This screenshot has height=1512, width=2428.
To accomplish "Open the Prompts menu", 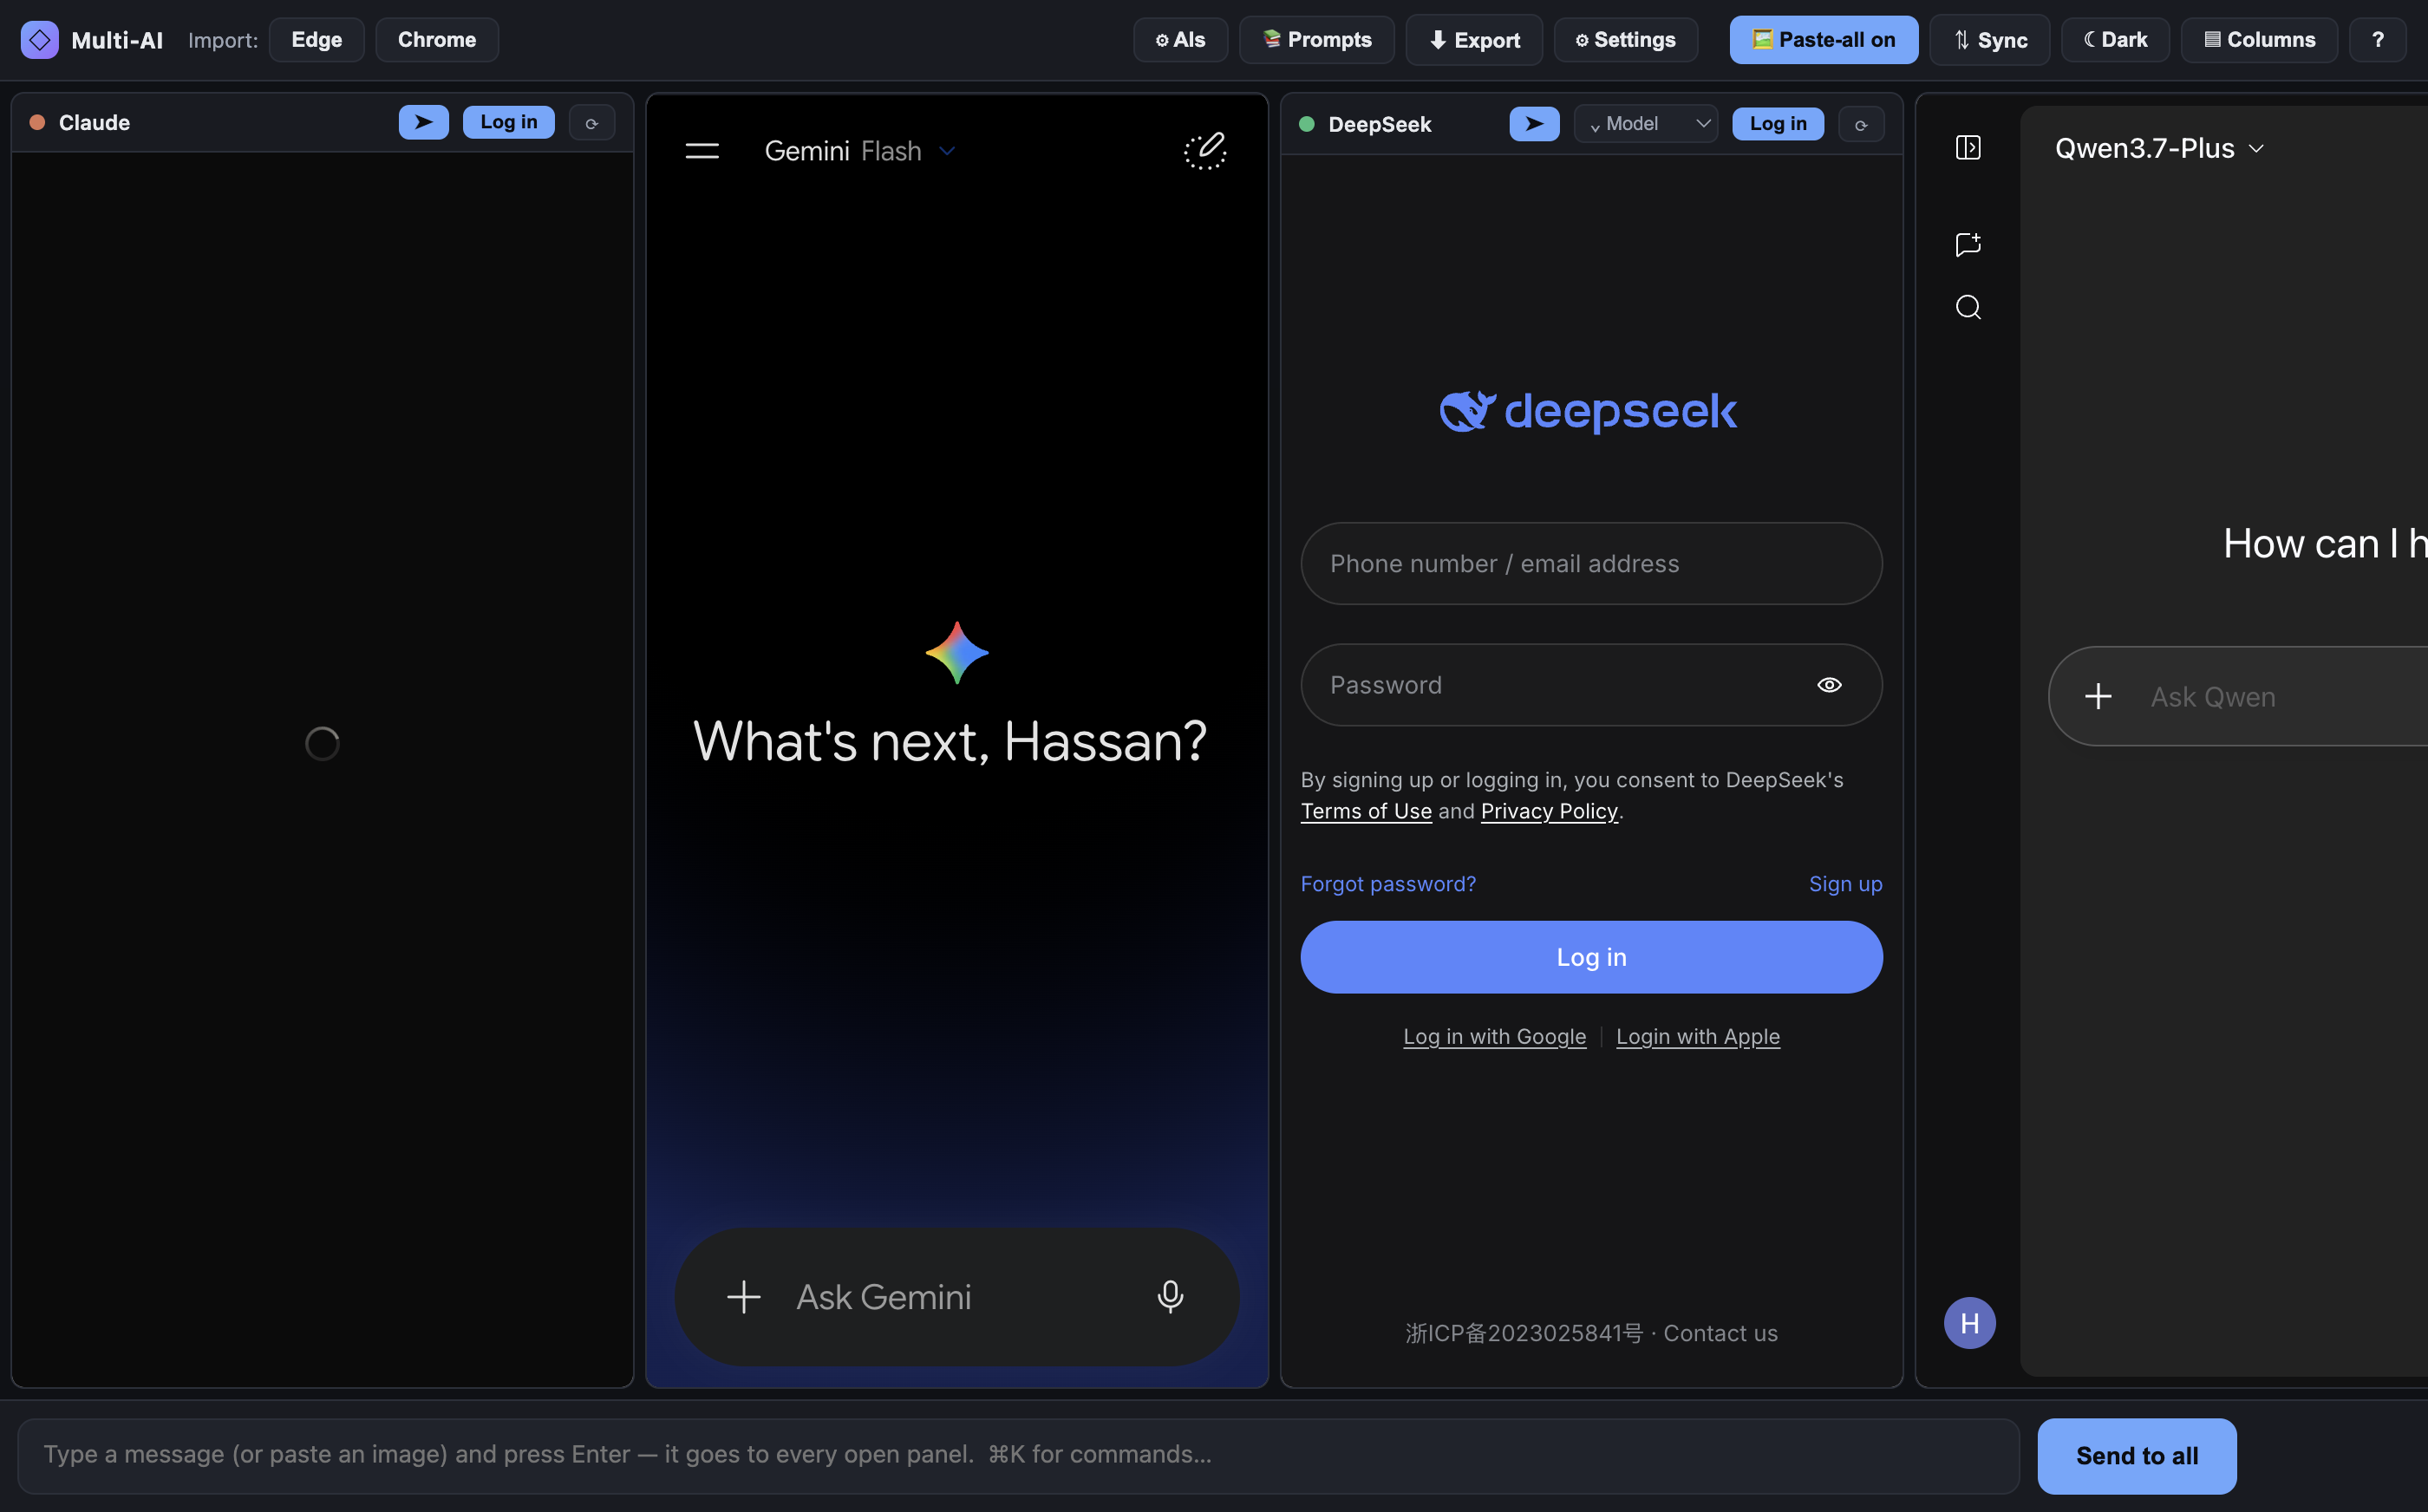I will pyautogui.click(x=1316, y=40).
